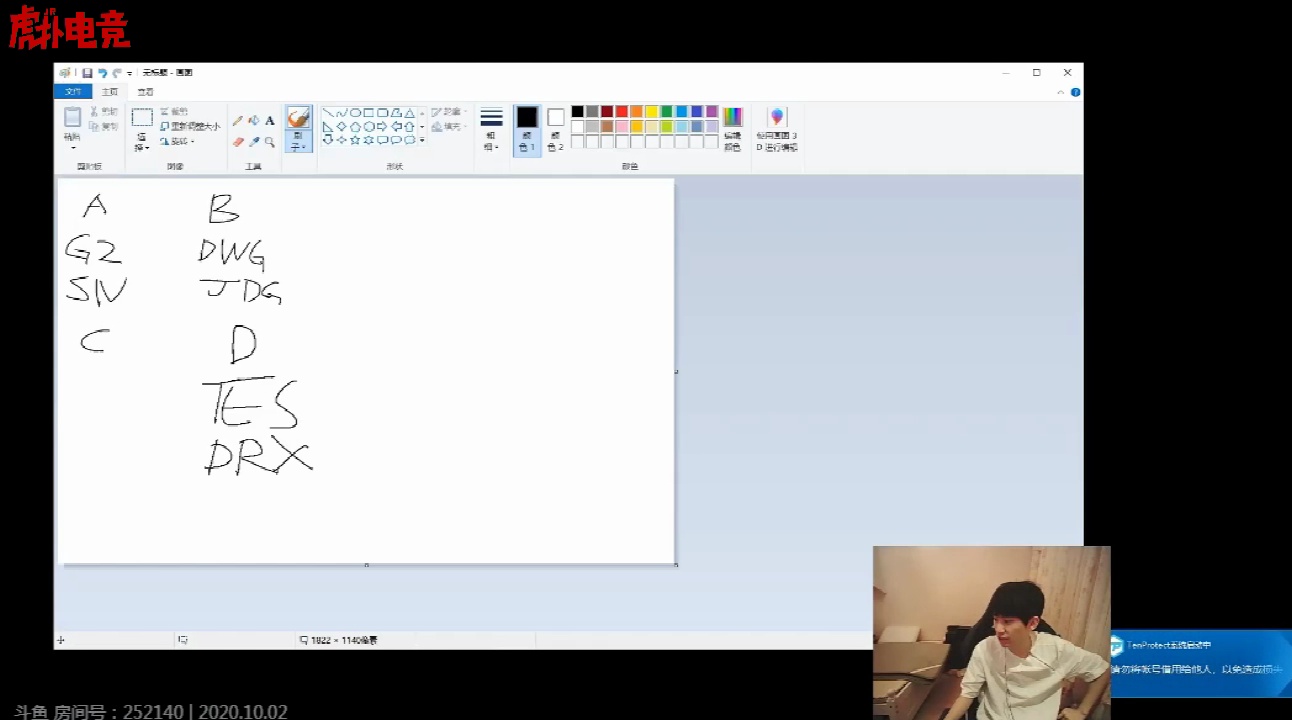Pick the Fill with color bucket tool

[254, 121]
